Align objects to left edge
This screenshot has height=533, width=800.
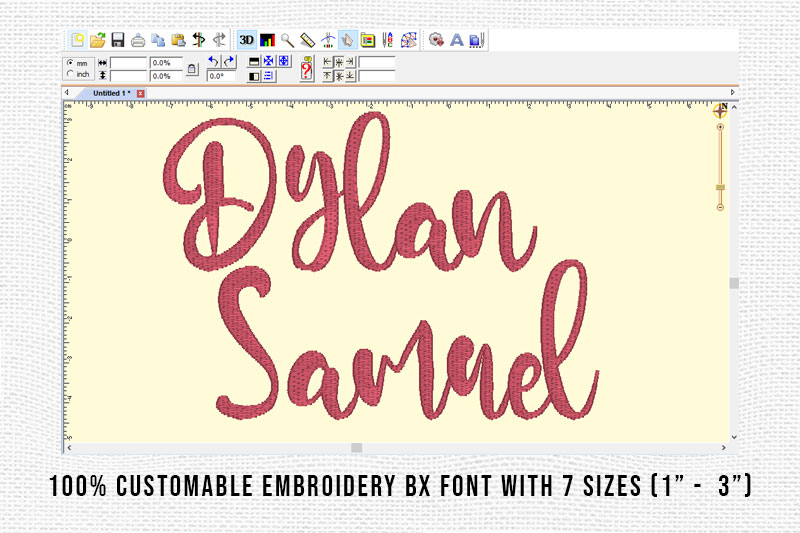(328, 62)
